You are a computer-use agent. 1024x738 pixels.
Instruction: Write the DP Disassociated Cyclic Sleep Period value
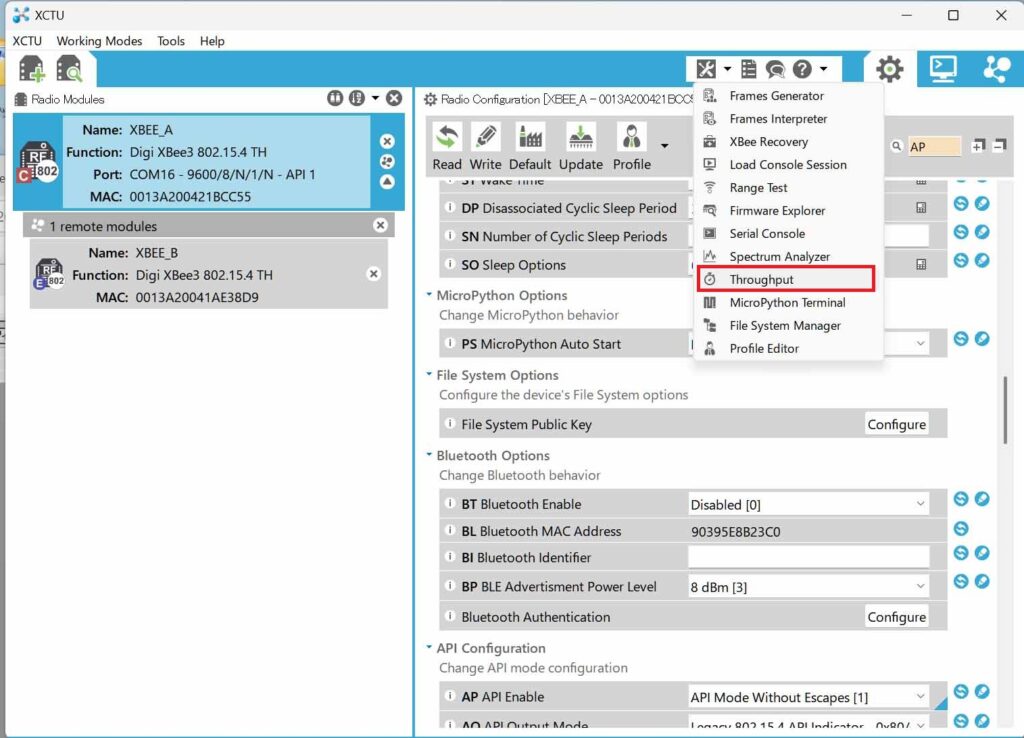(x=982, y=204)
